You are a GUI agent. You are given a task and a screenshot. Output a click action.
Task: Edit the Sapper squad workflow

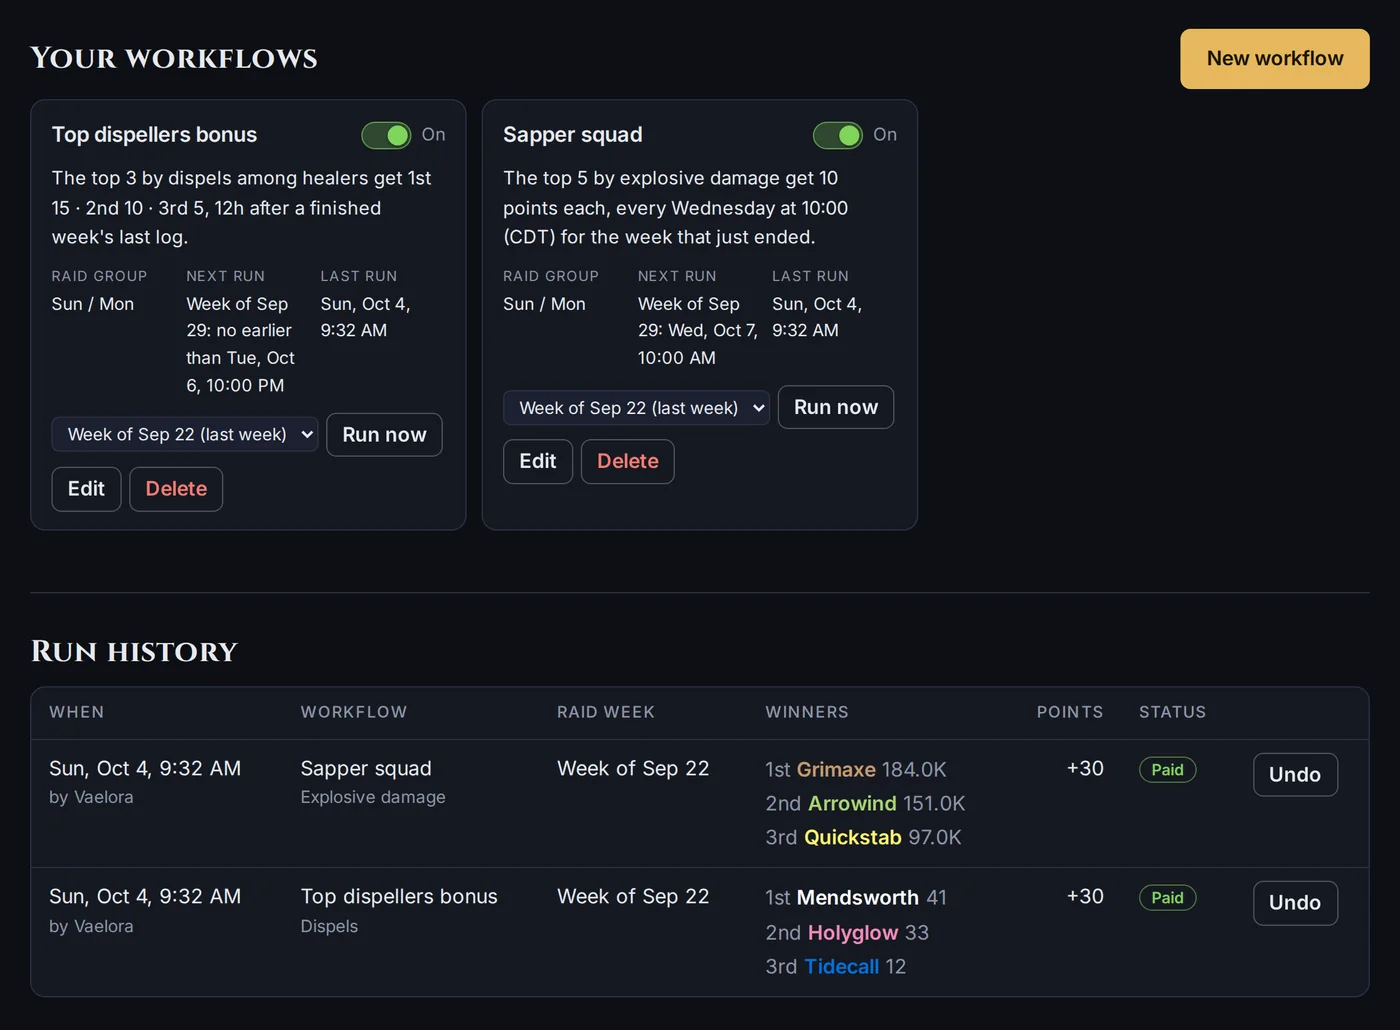pyautogui.click(x=538, y=461)
